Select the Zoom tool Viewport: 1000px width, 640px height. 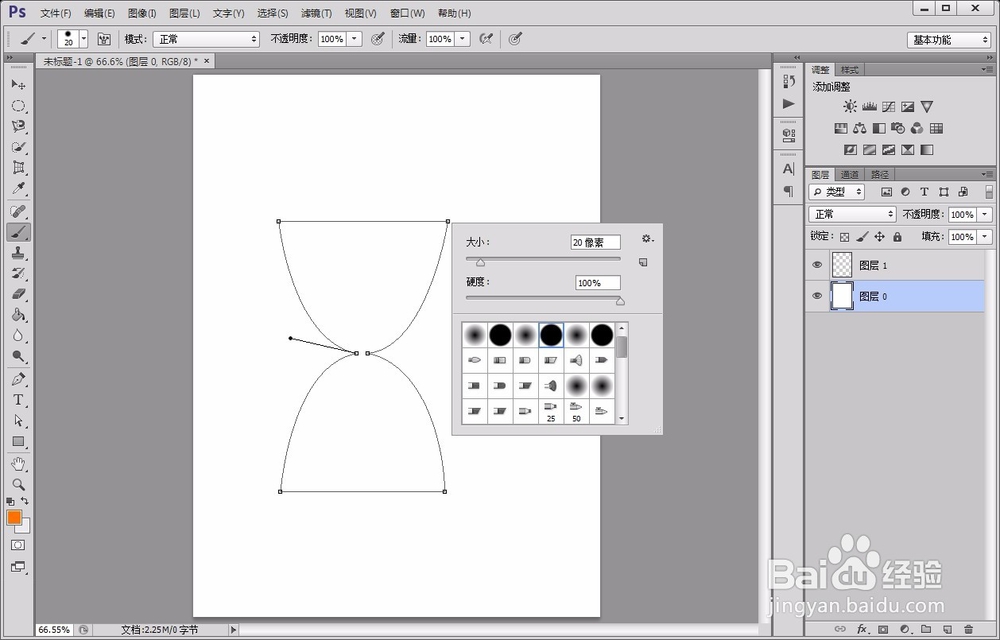click(x=18, y=484)
